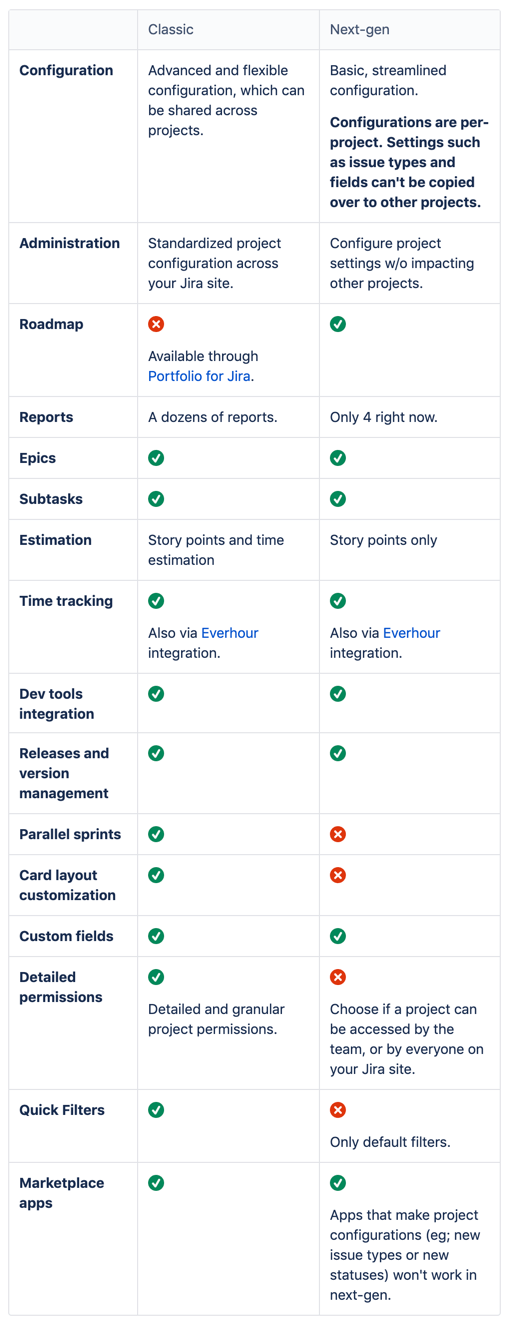Click green check for Next-gen Marketplace apps

(338, 1183)
